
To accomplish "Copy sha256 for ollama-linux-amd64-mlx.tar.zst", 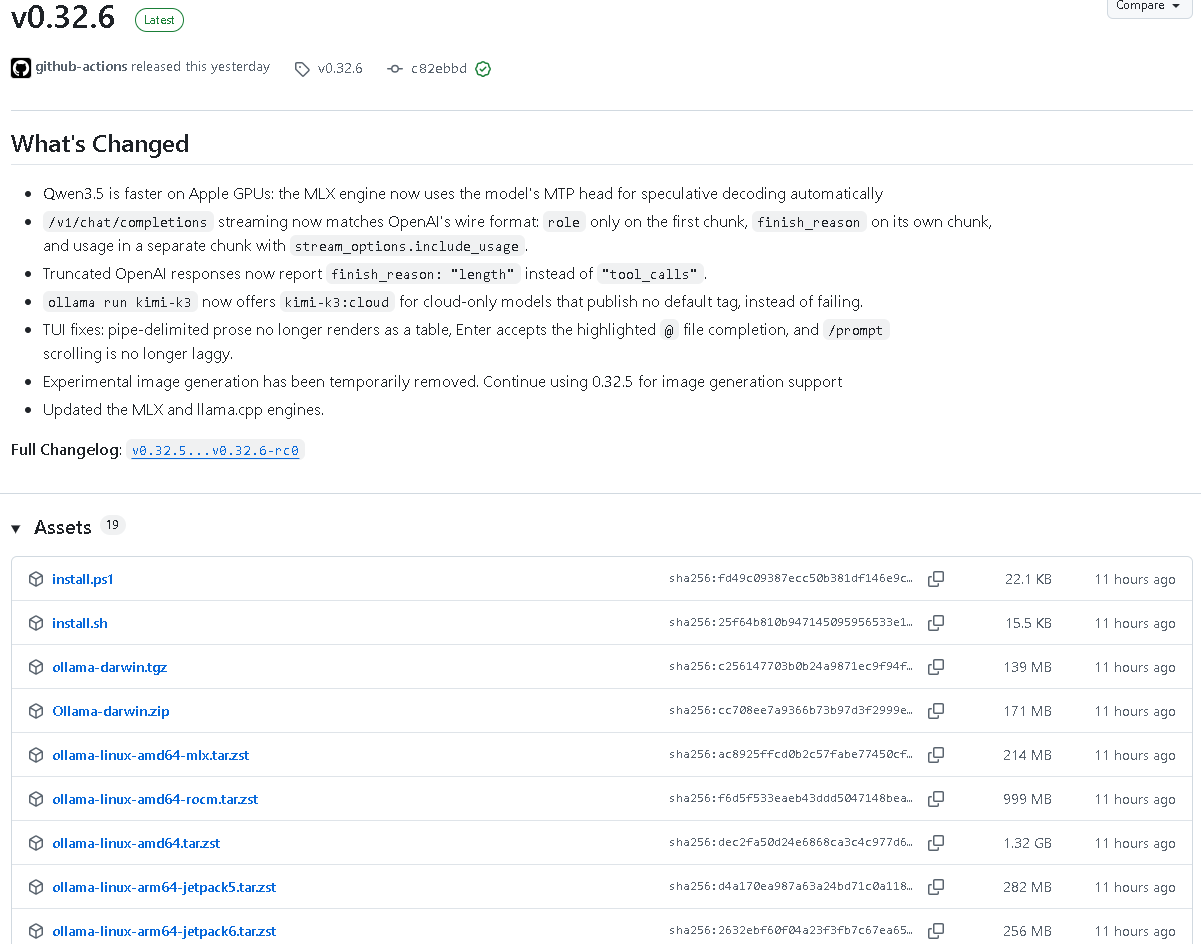I will click(x=936, y=755).
